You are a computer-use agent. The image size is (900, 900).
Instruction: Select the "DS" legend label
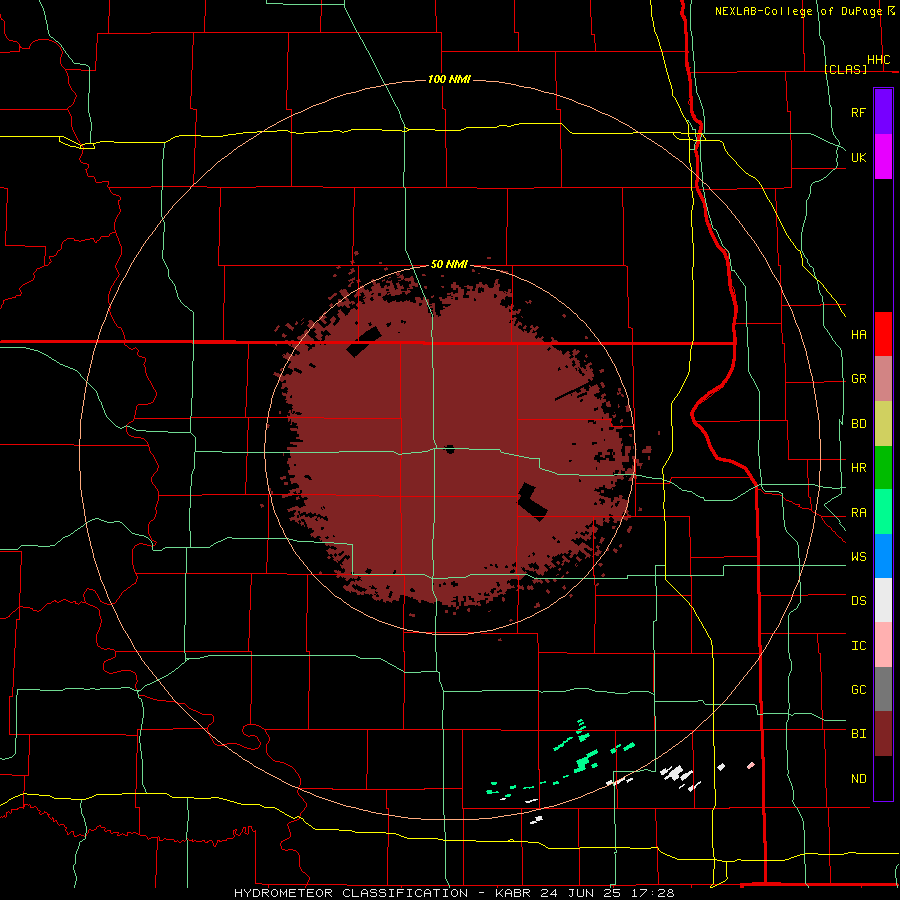(858, 601)
